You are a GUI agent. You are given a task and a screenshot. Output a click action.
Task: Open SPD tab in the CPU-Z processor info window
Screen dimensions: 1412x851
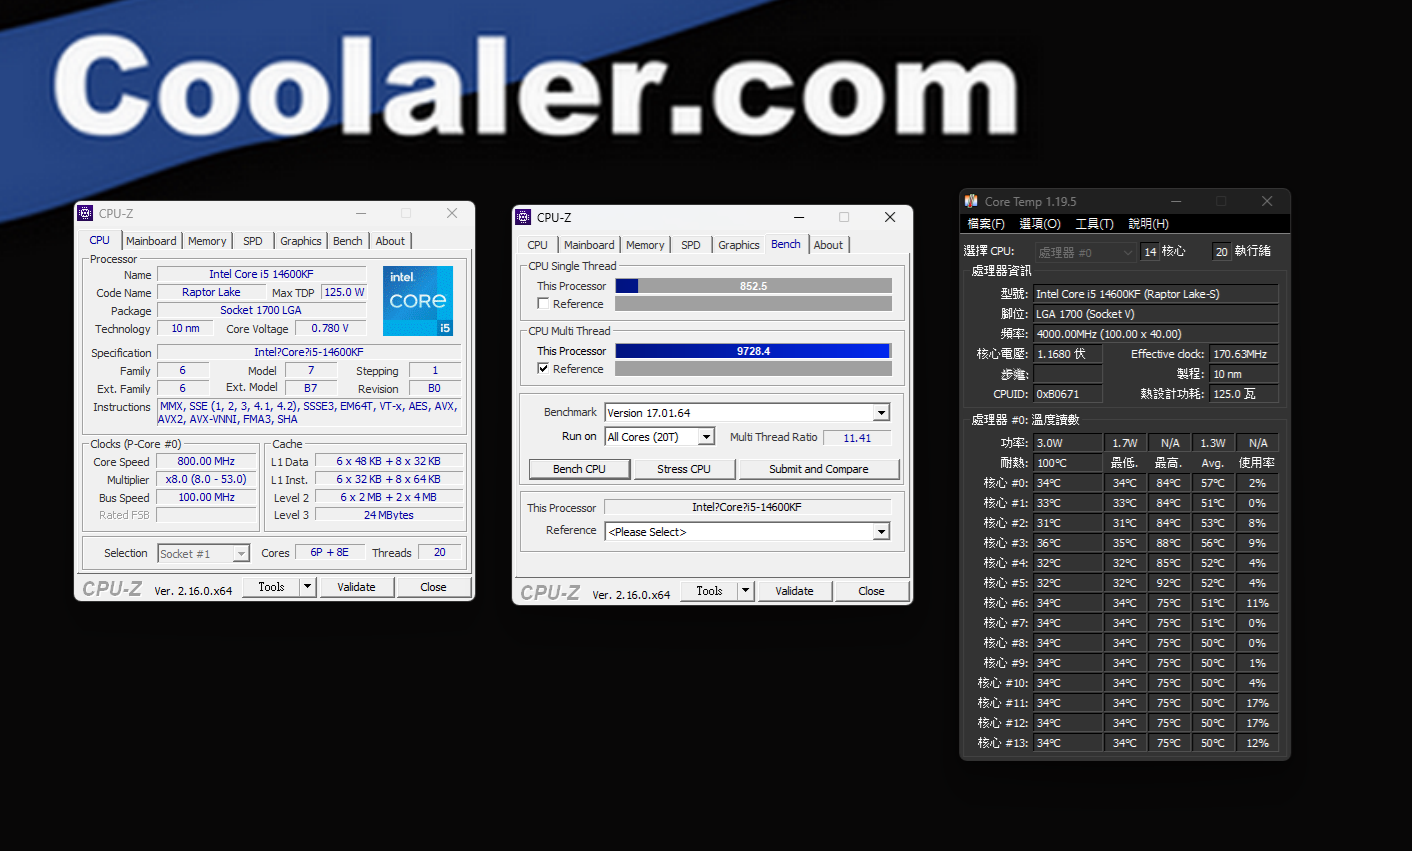pyautogui.click(x=253, y=241)
